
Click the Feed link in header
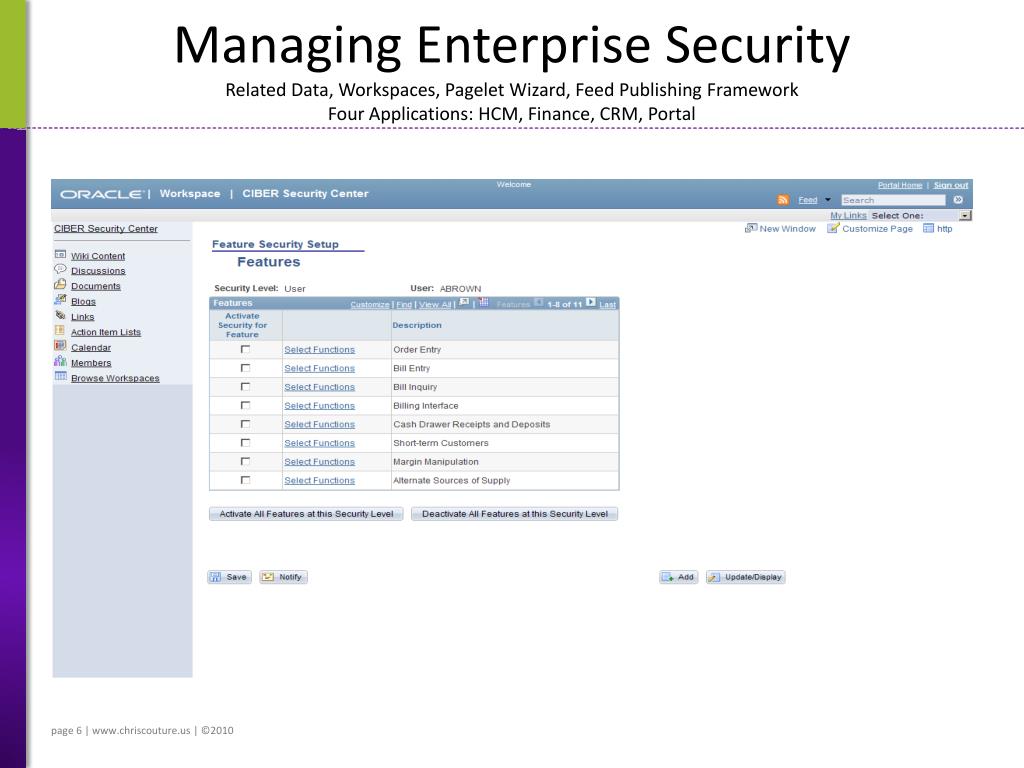coord(808,200)
